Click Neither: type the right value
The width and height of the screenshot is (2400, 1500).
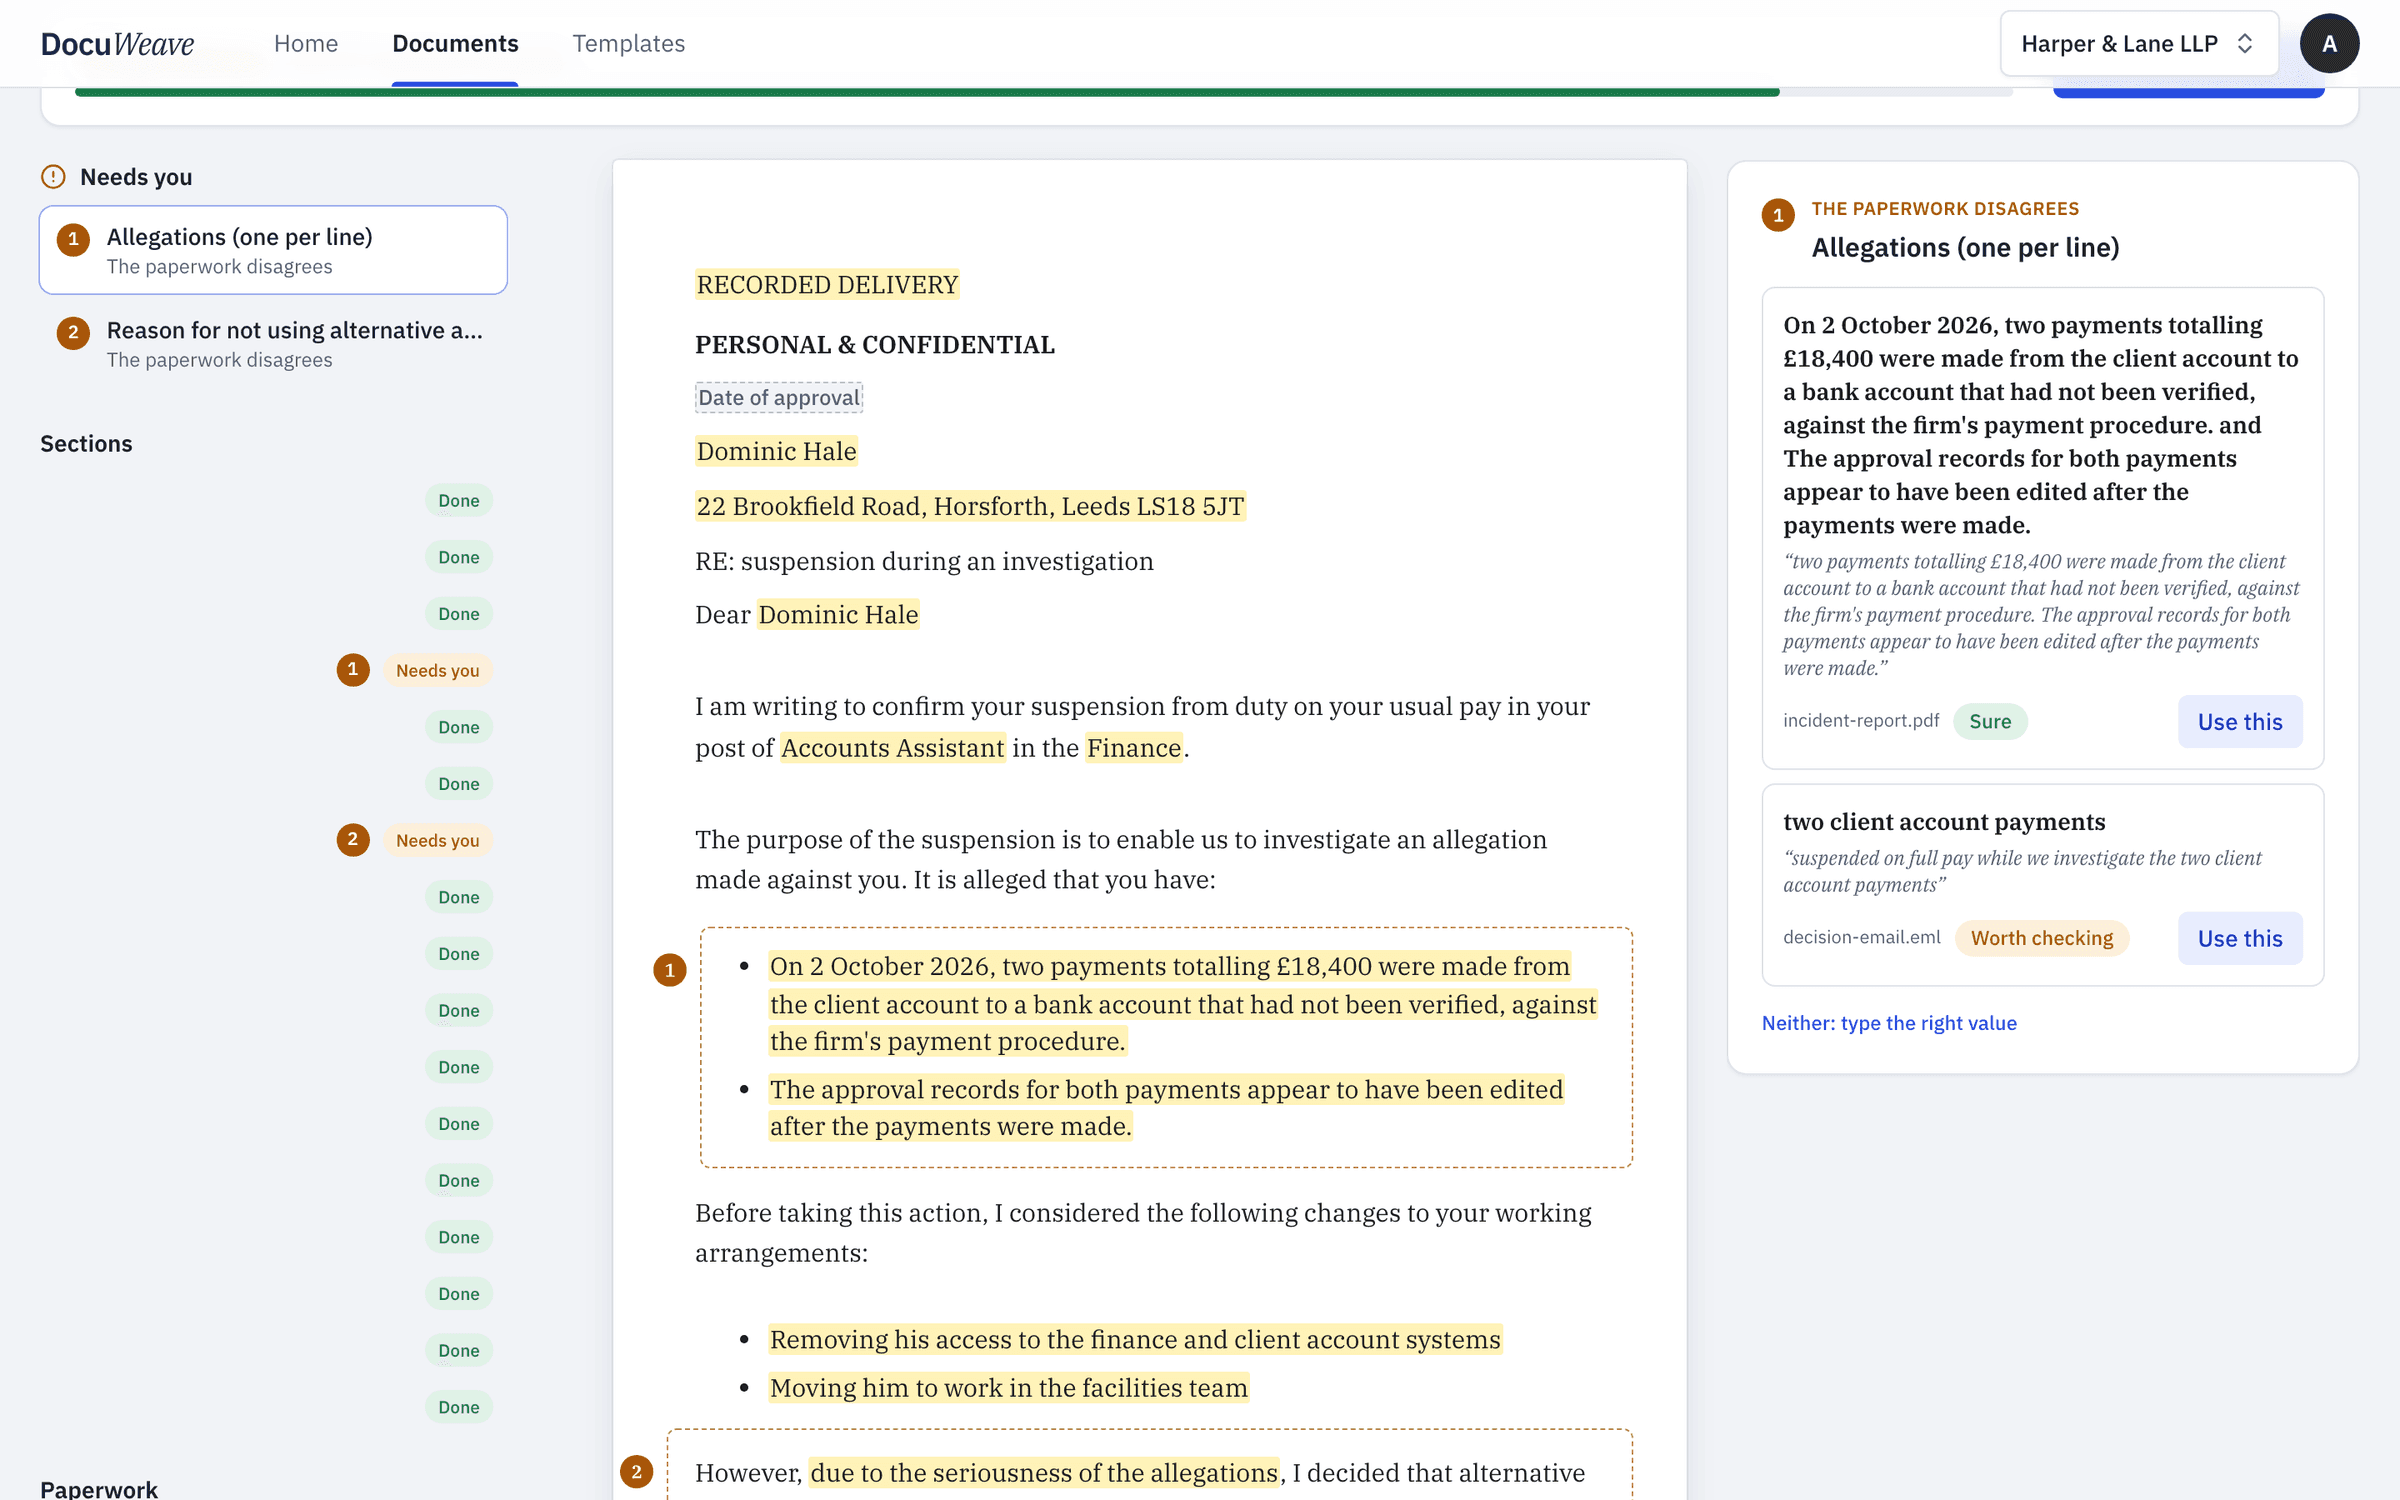point(1888,1023)
